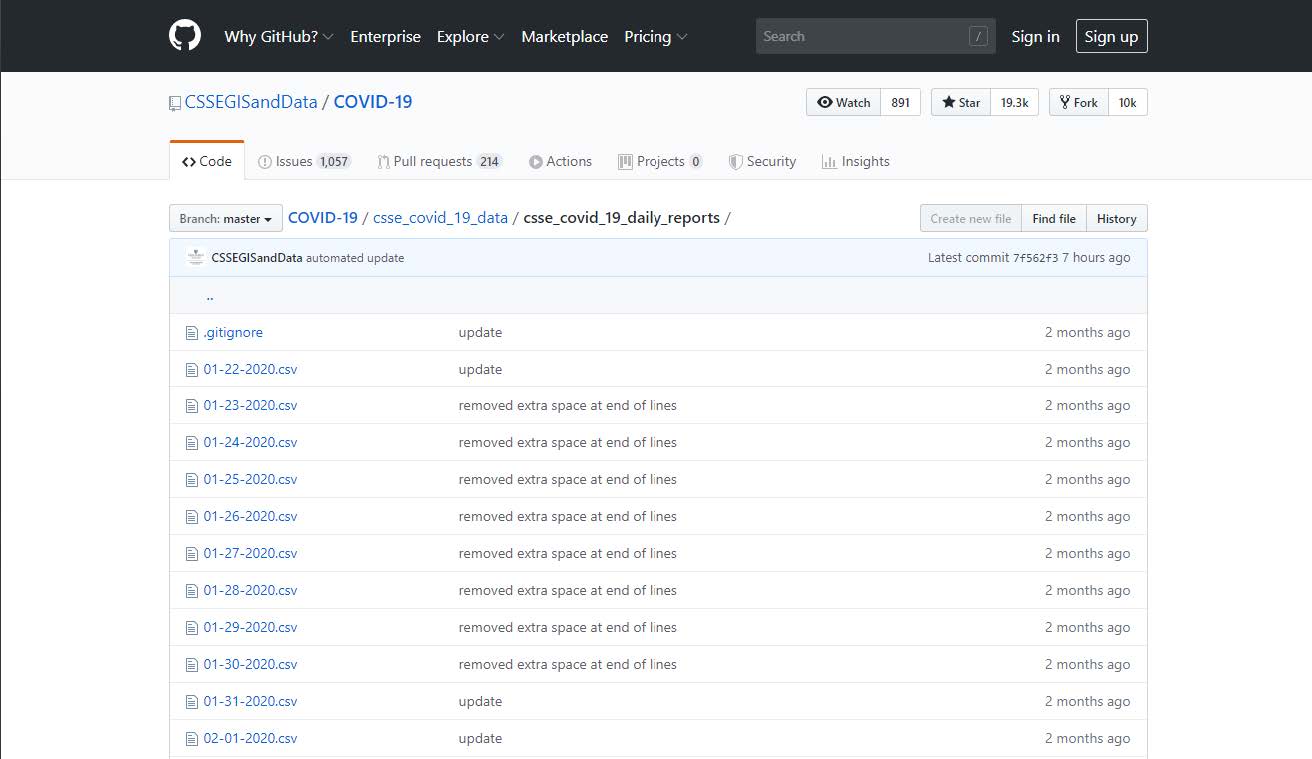Click update commit message for .gitignore row
Viewport: 1312px width, 759px height.
pos(480,332)
